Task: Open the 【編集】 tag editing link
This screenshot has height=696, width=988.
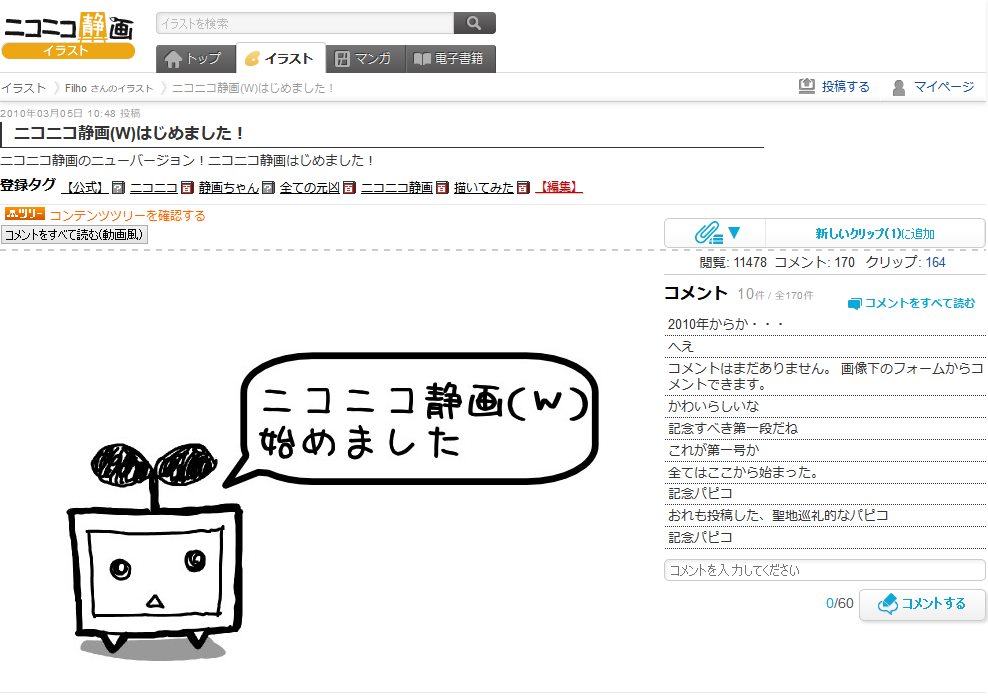Action: (558, 188)
